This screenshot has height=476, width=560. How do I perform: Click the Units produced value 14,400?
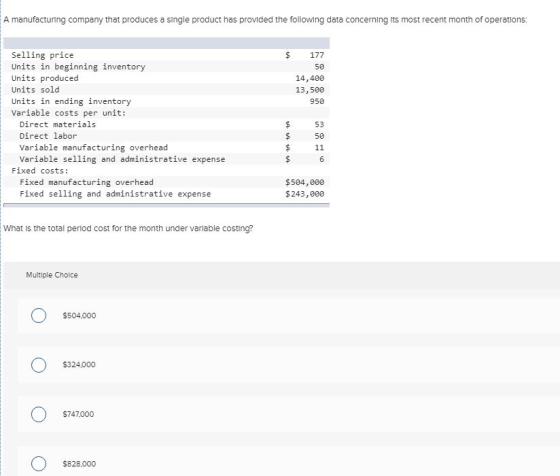[x=310, y=78]
